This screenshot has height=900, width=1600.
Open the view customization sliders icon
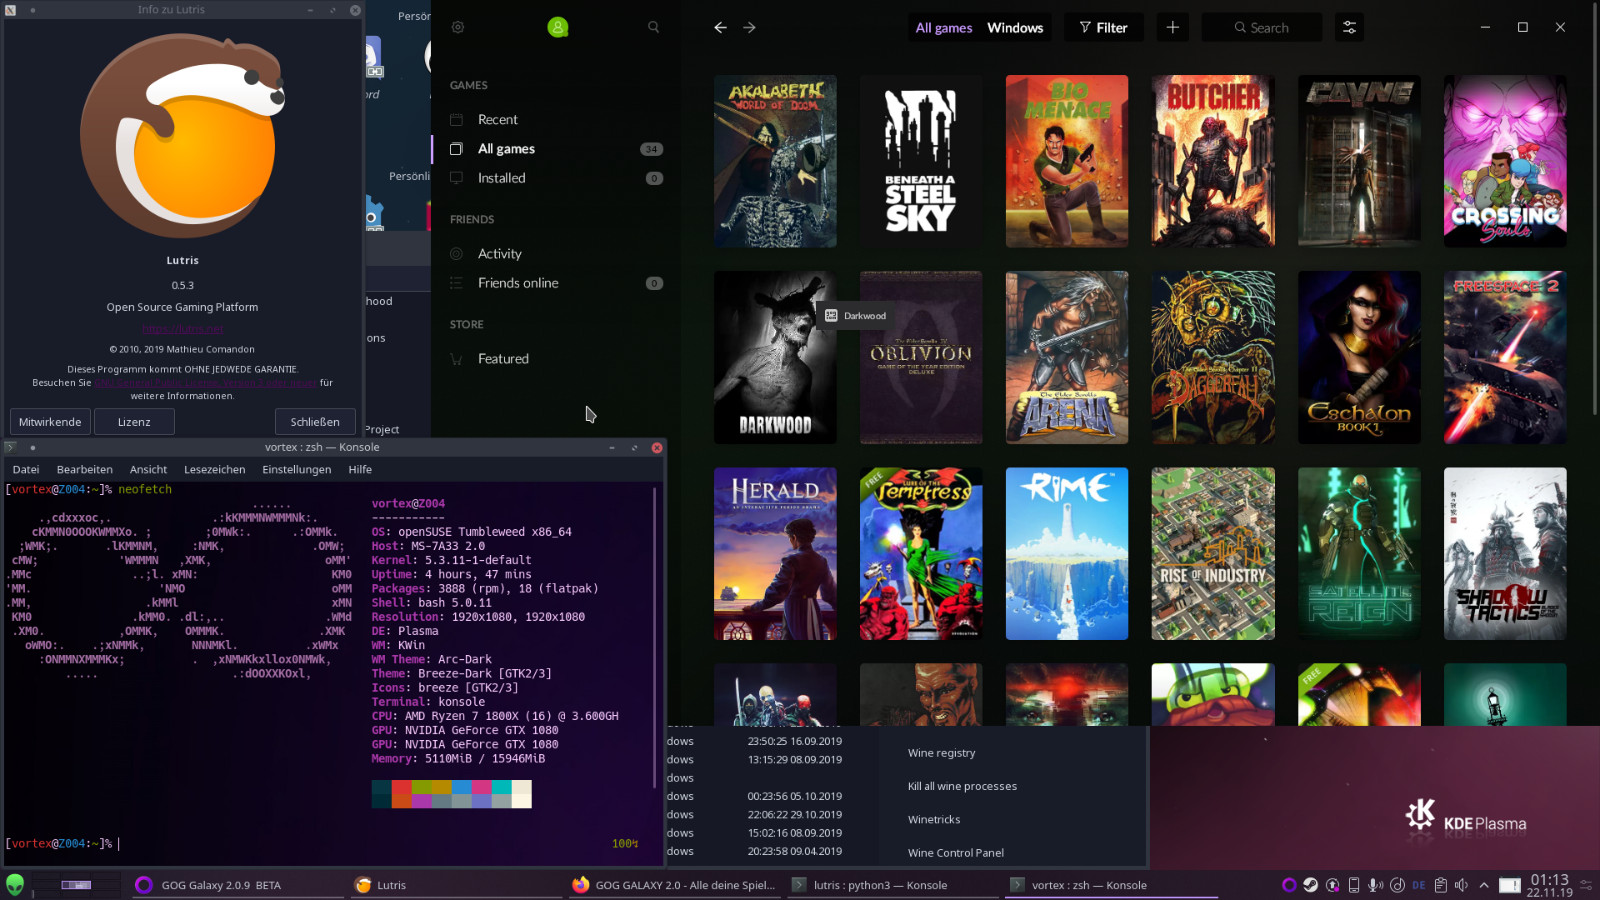coord(1349,28)
